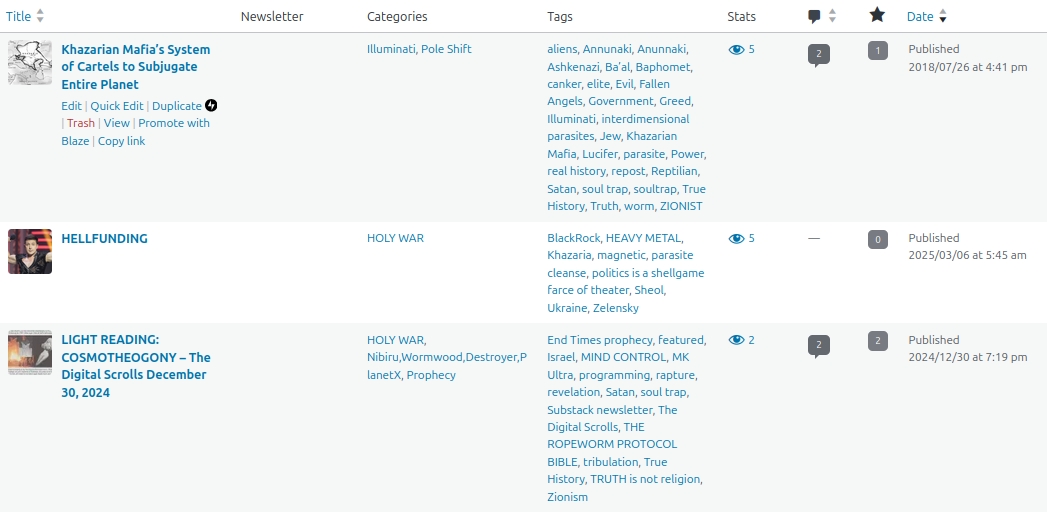This screenshot has height=514, width=1047.
Task: Open Quick Edit for Khazarian Mafia post
Action: tap(117, 106)
